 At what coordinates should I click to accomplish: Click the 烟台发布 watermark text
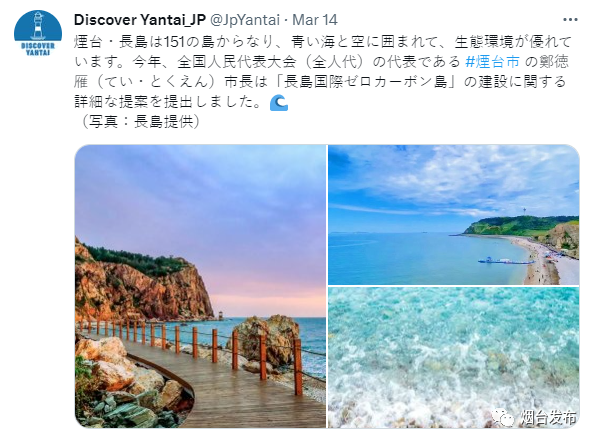click(548, 418)
